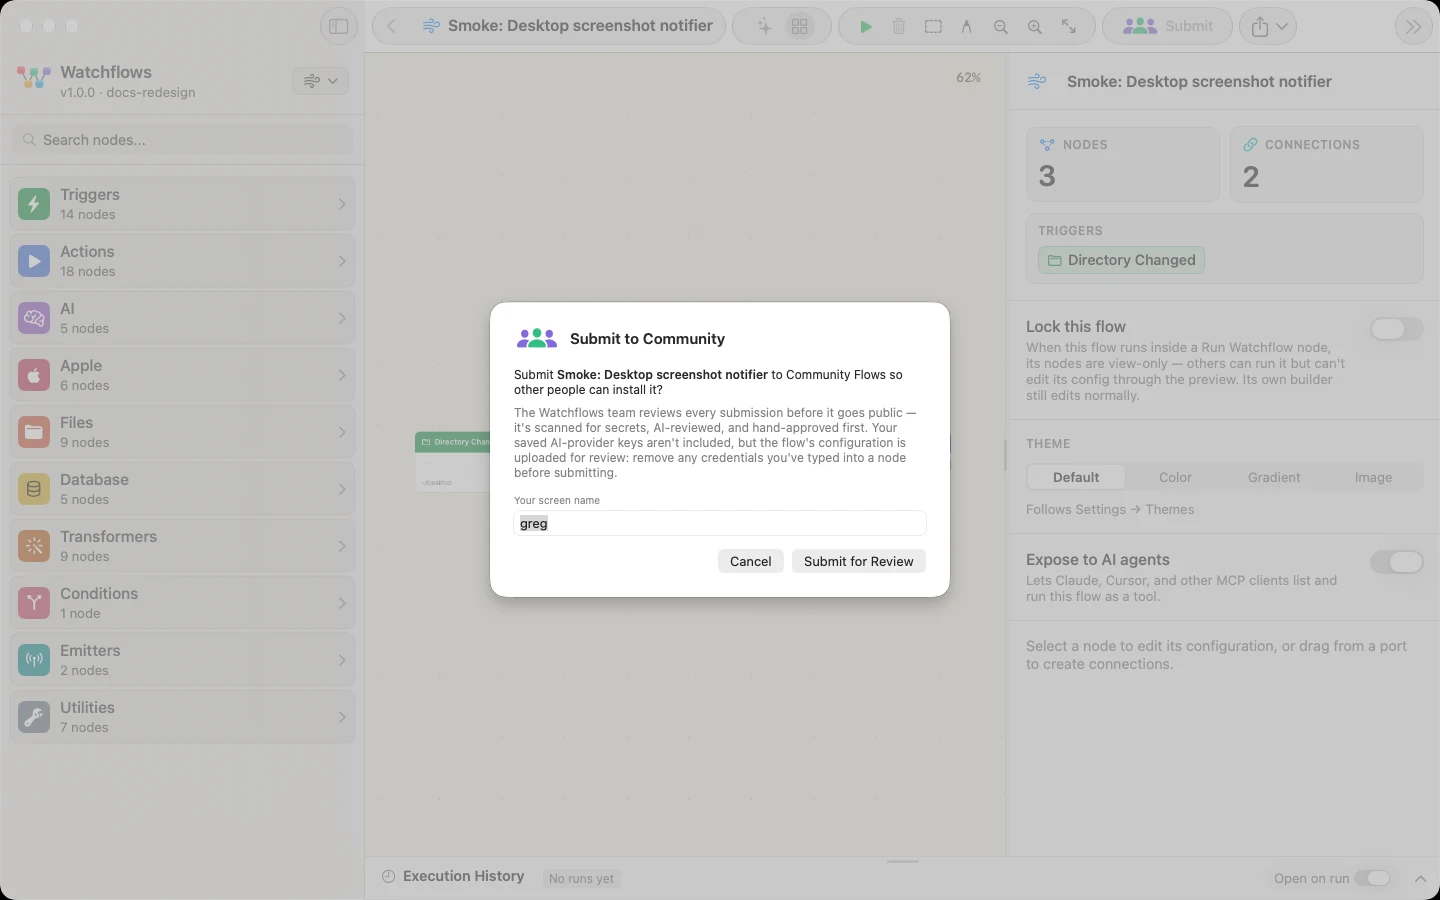Expand the Transformers category chevron
The height and width of the screenshot is (900, 1440).
coord(342,546)
